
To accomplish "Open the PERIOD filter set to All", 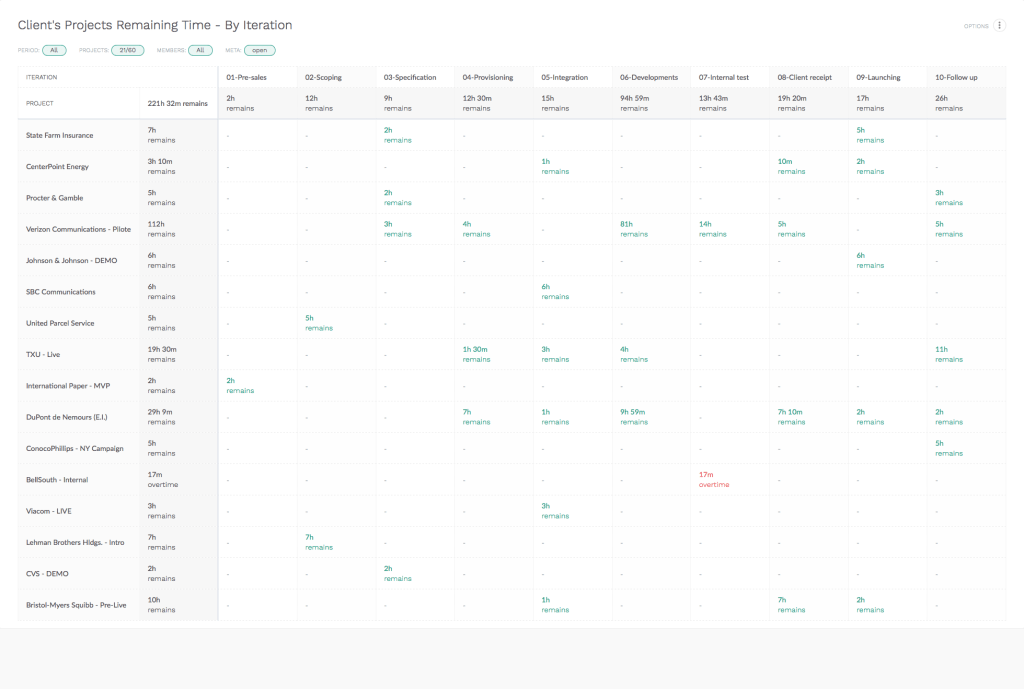I will click(55, 49).
